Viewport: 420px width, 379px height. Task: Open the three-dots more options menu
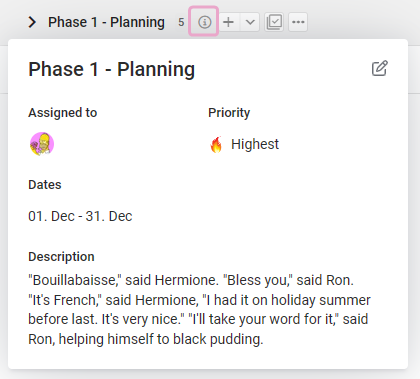tap(298, 22)
